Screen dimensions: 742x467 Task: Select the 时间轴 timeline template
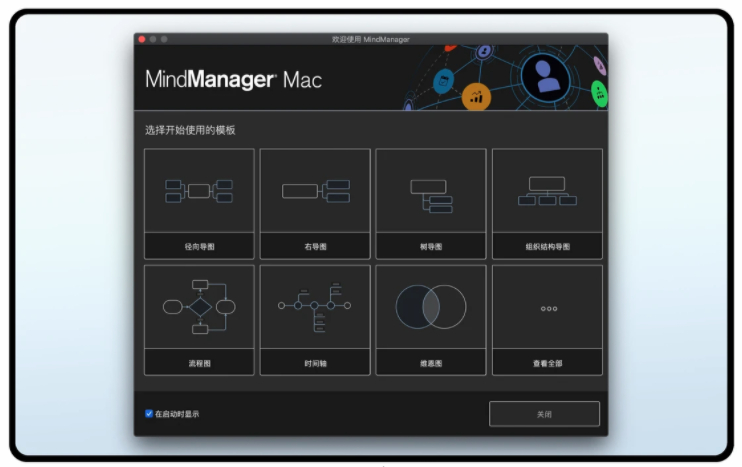[315, 320]
